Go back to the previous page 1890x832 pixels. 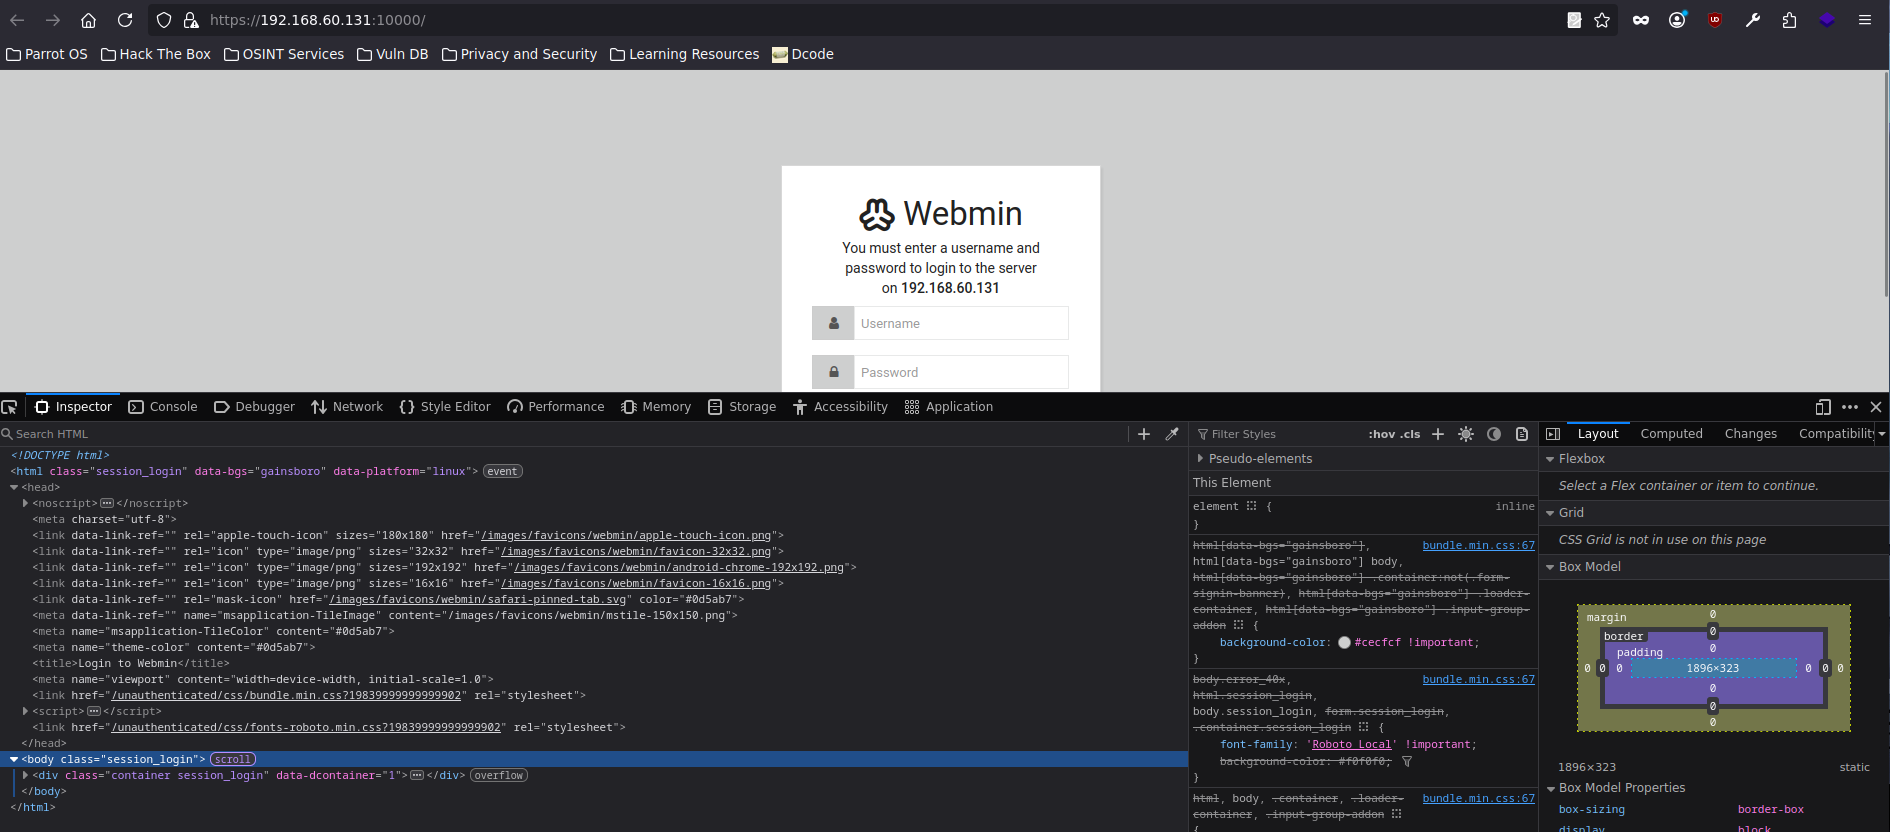click(17, 20)
